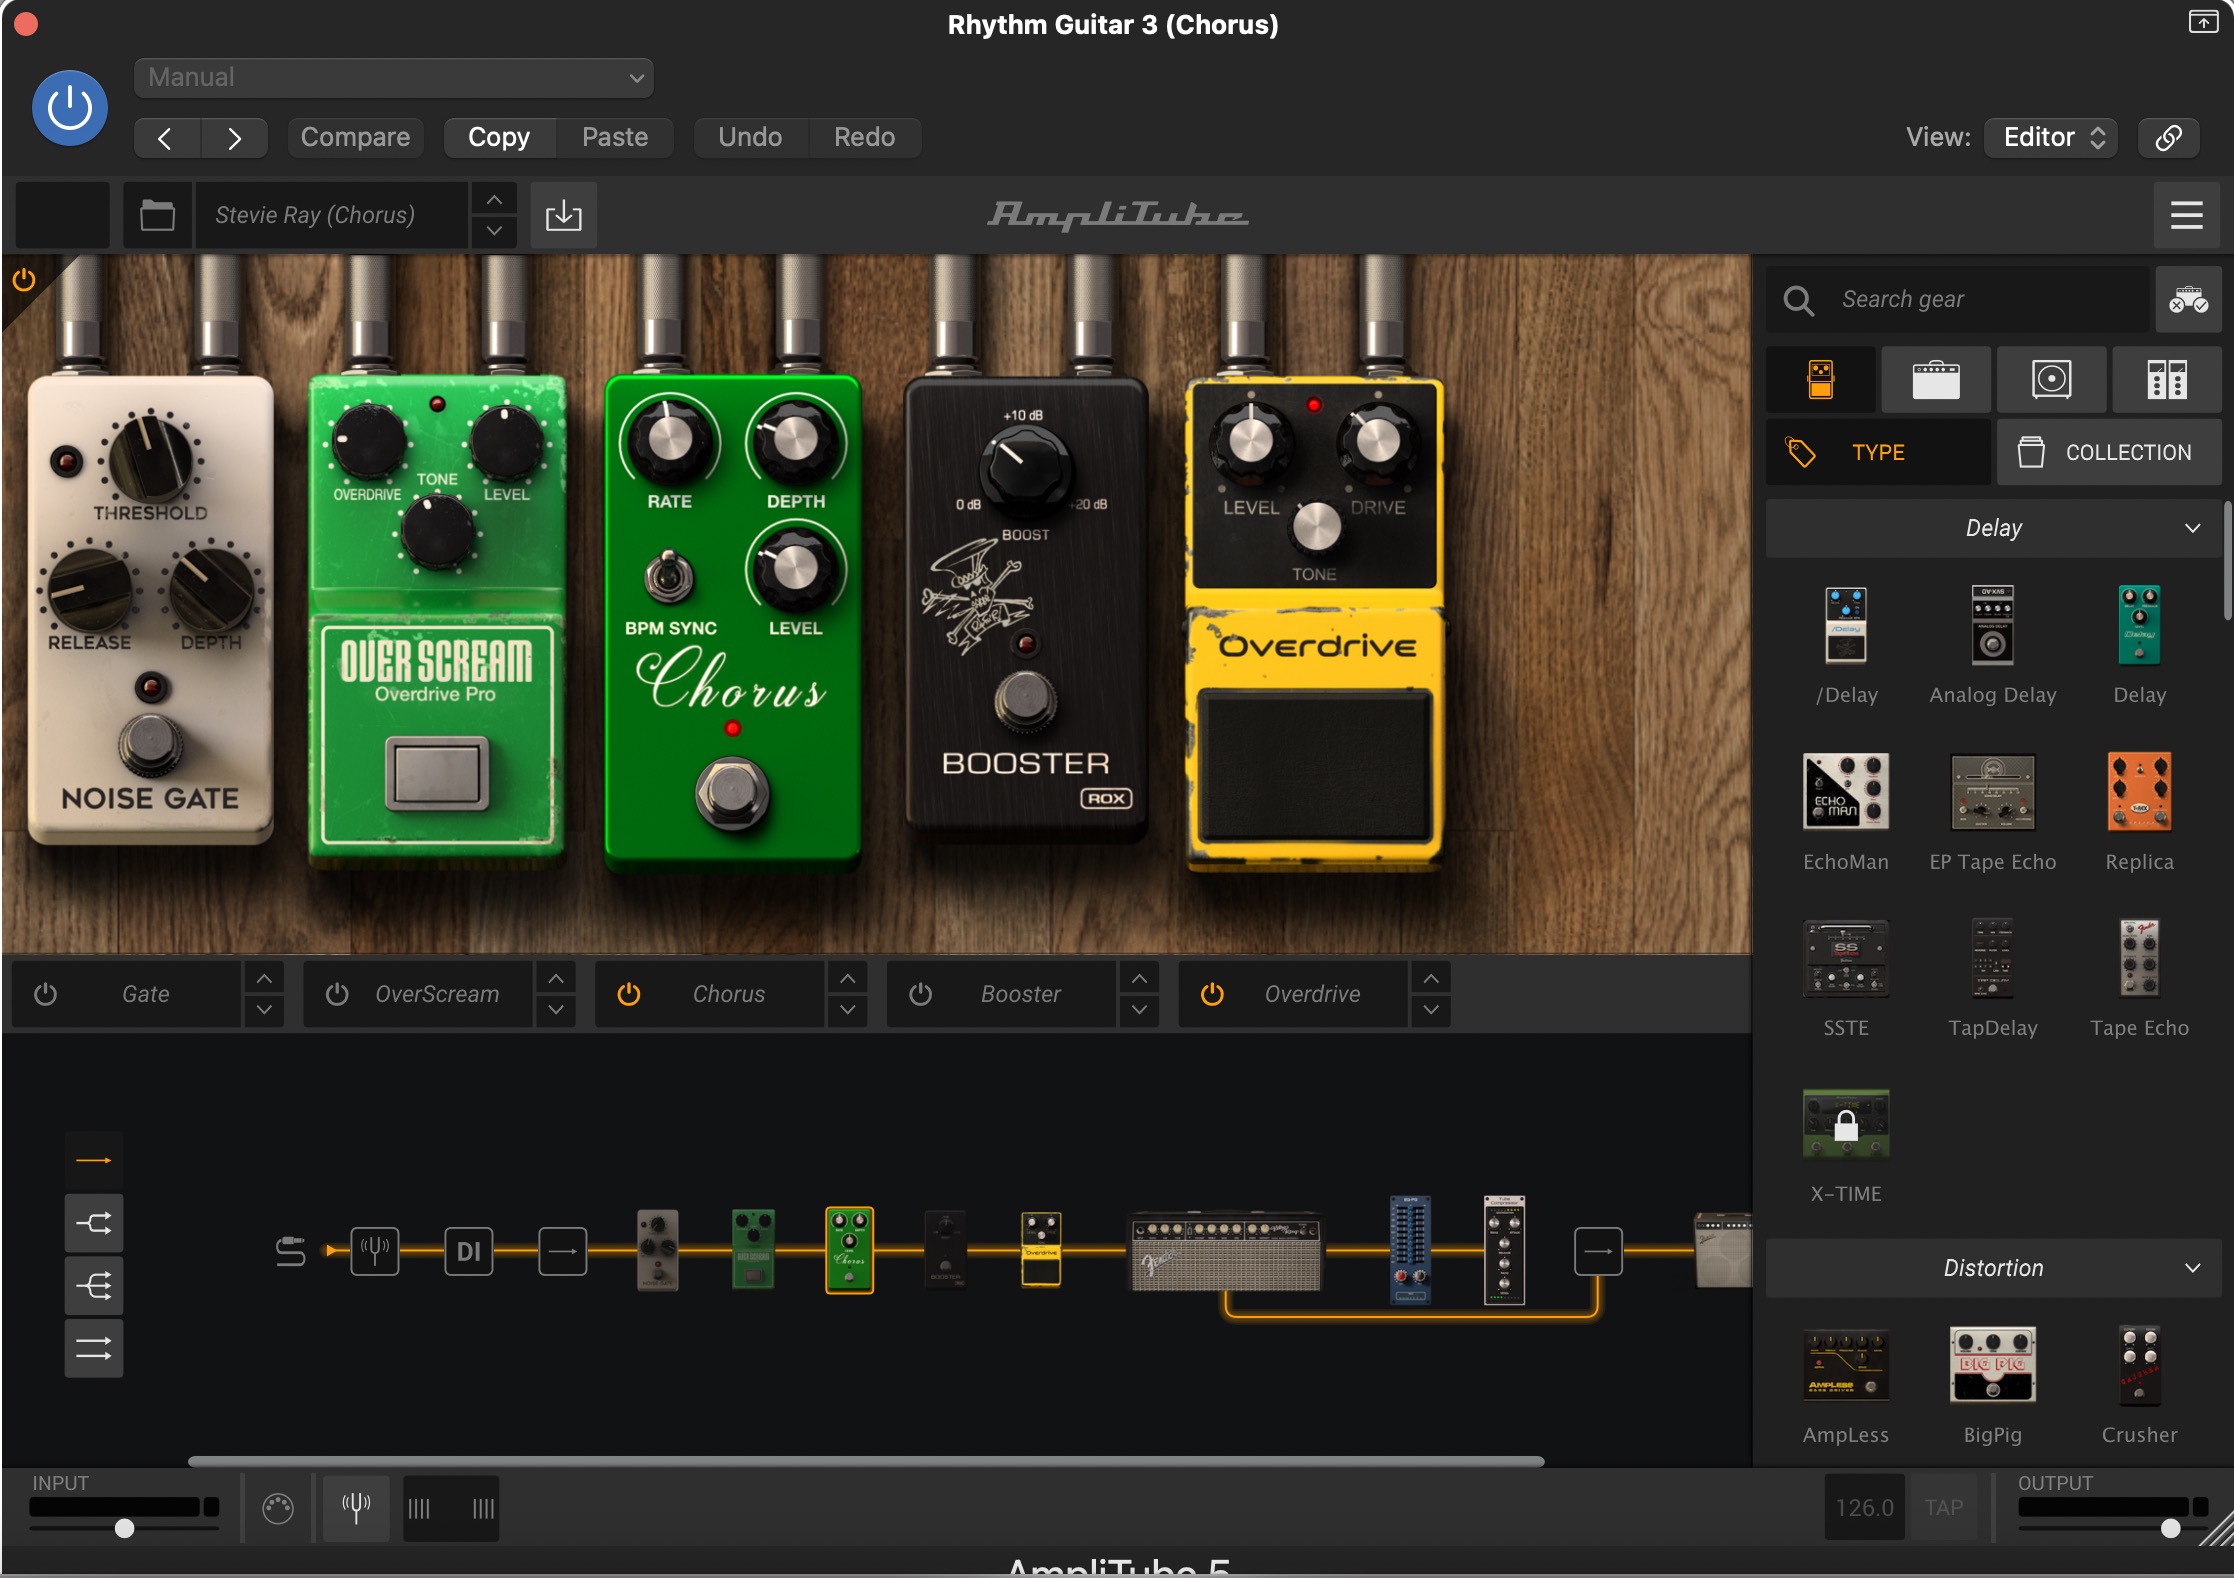Click the Overdrive slot up arrow

tap(1431, 979)
